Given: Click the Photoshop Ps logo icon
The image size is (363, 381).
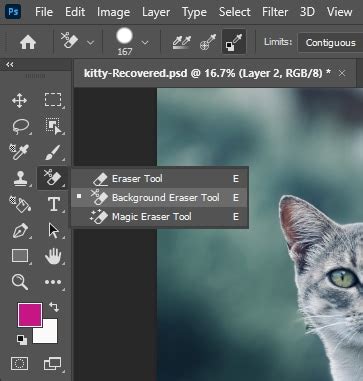Looking at the screenshot, I should 14,12.
